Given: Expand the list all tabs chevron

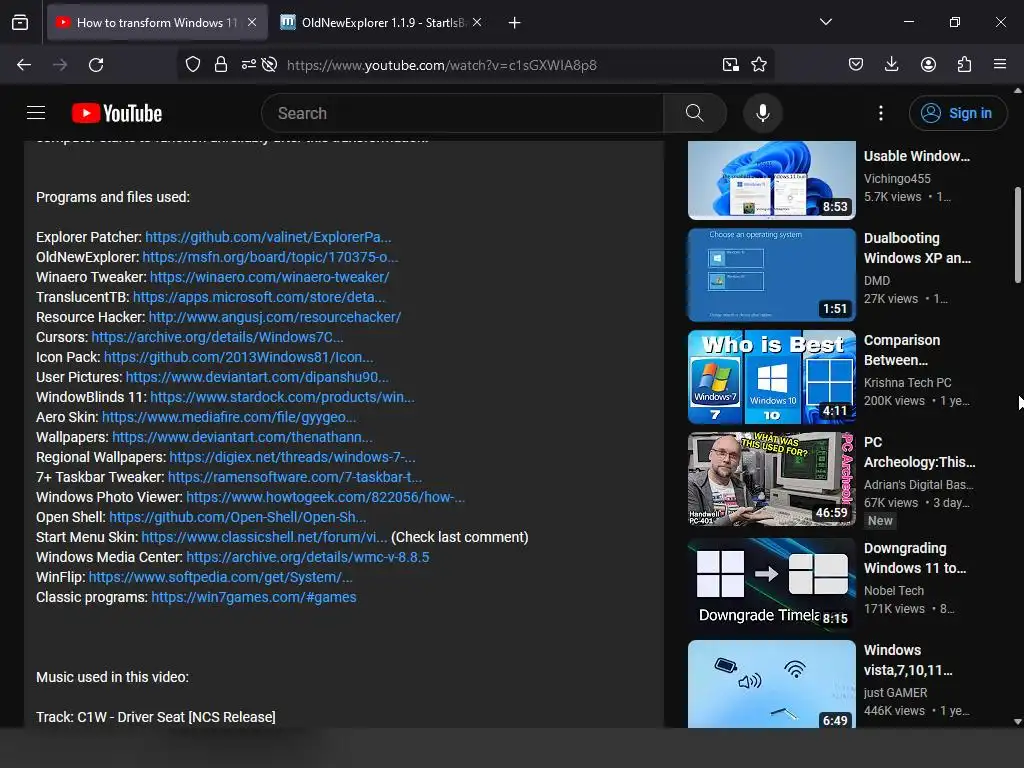Looking at the screenshot, I should tap(825, 22).
